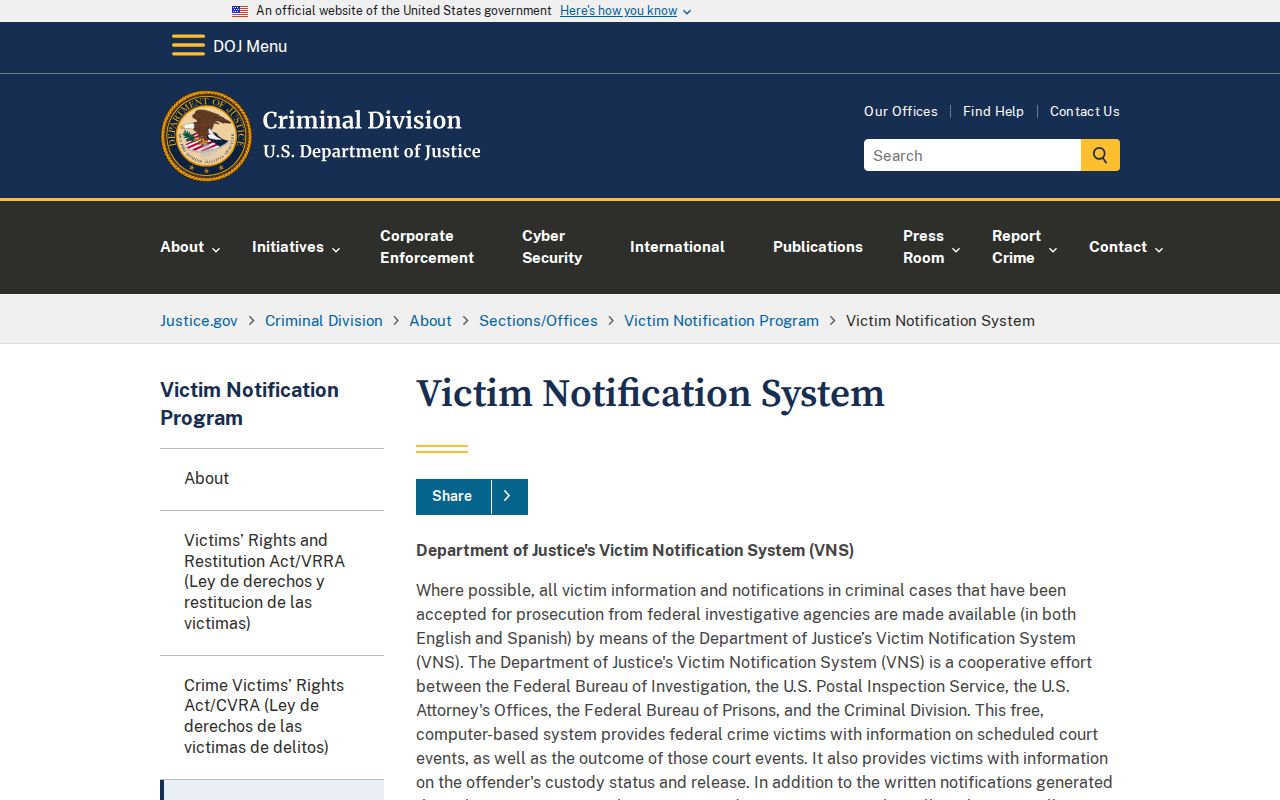Expand the Press Room dropdown menu
This screenshot has width=1280, height=800.
click(931, 247)
